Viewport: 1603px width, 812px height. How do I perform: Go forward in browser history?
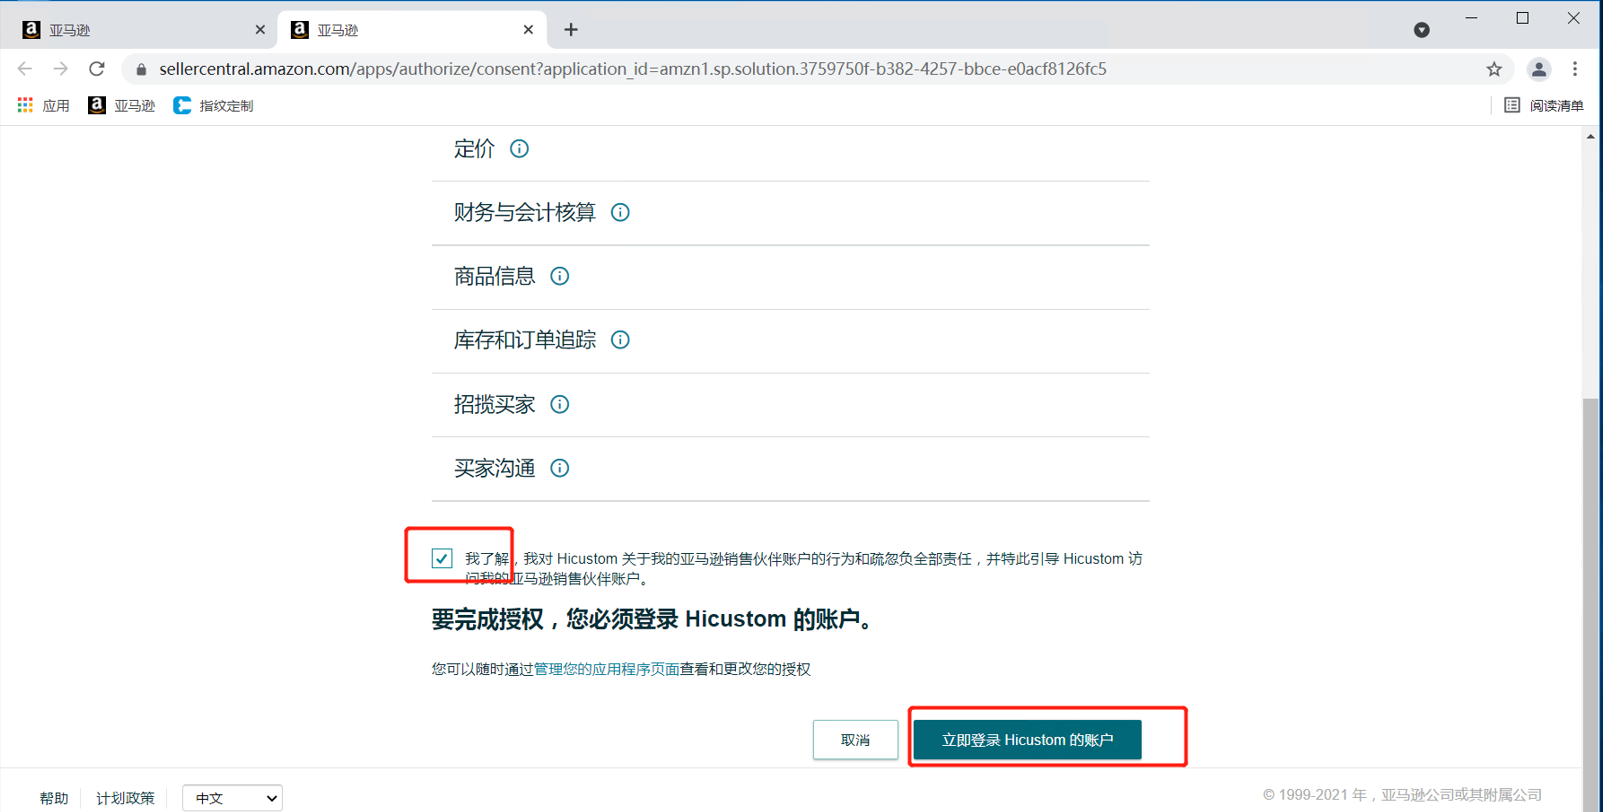coord(61,69)
